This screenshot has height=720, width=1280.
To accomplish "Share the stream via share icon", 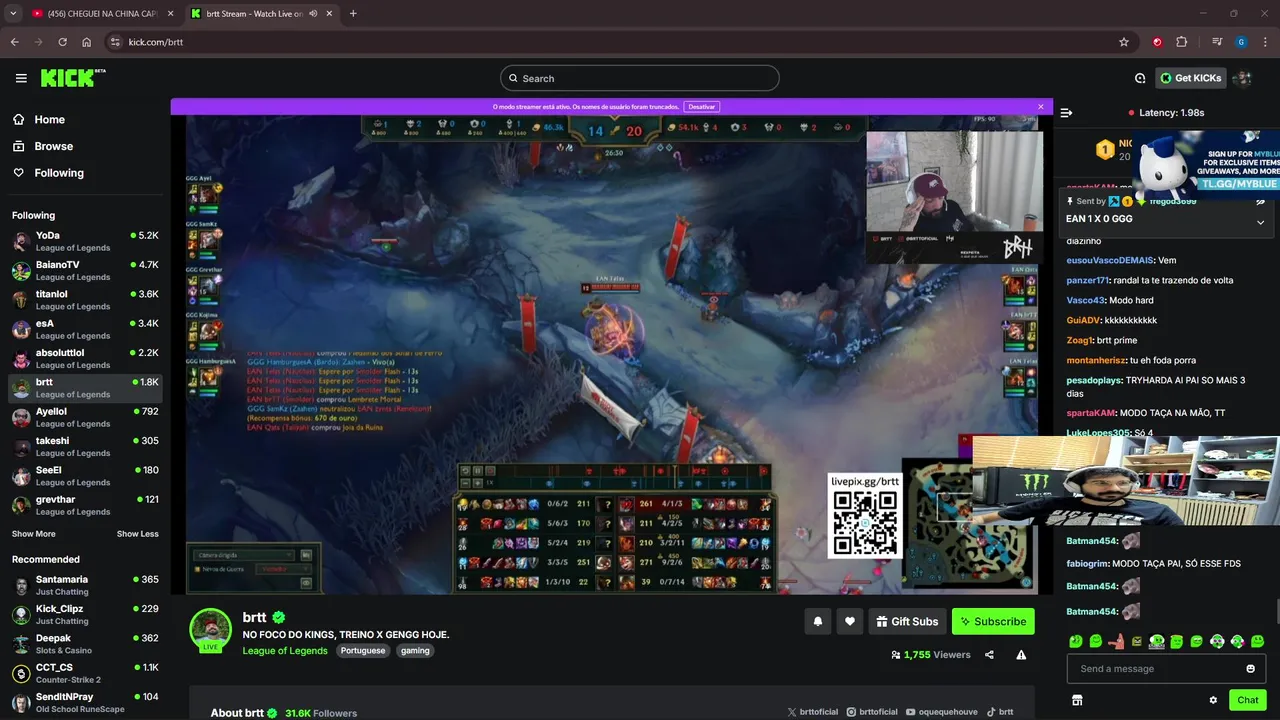I will coord(989,655).
